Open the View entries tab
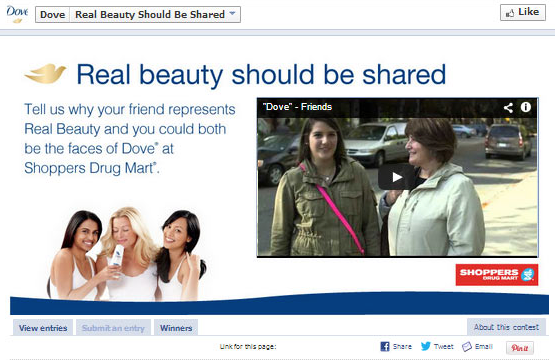 coord(43,328)
